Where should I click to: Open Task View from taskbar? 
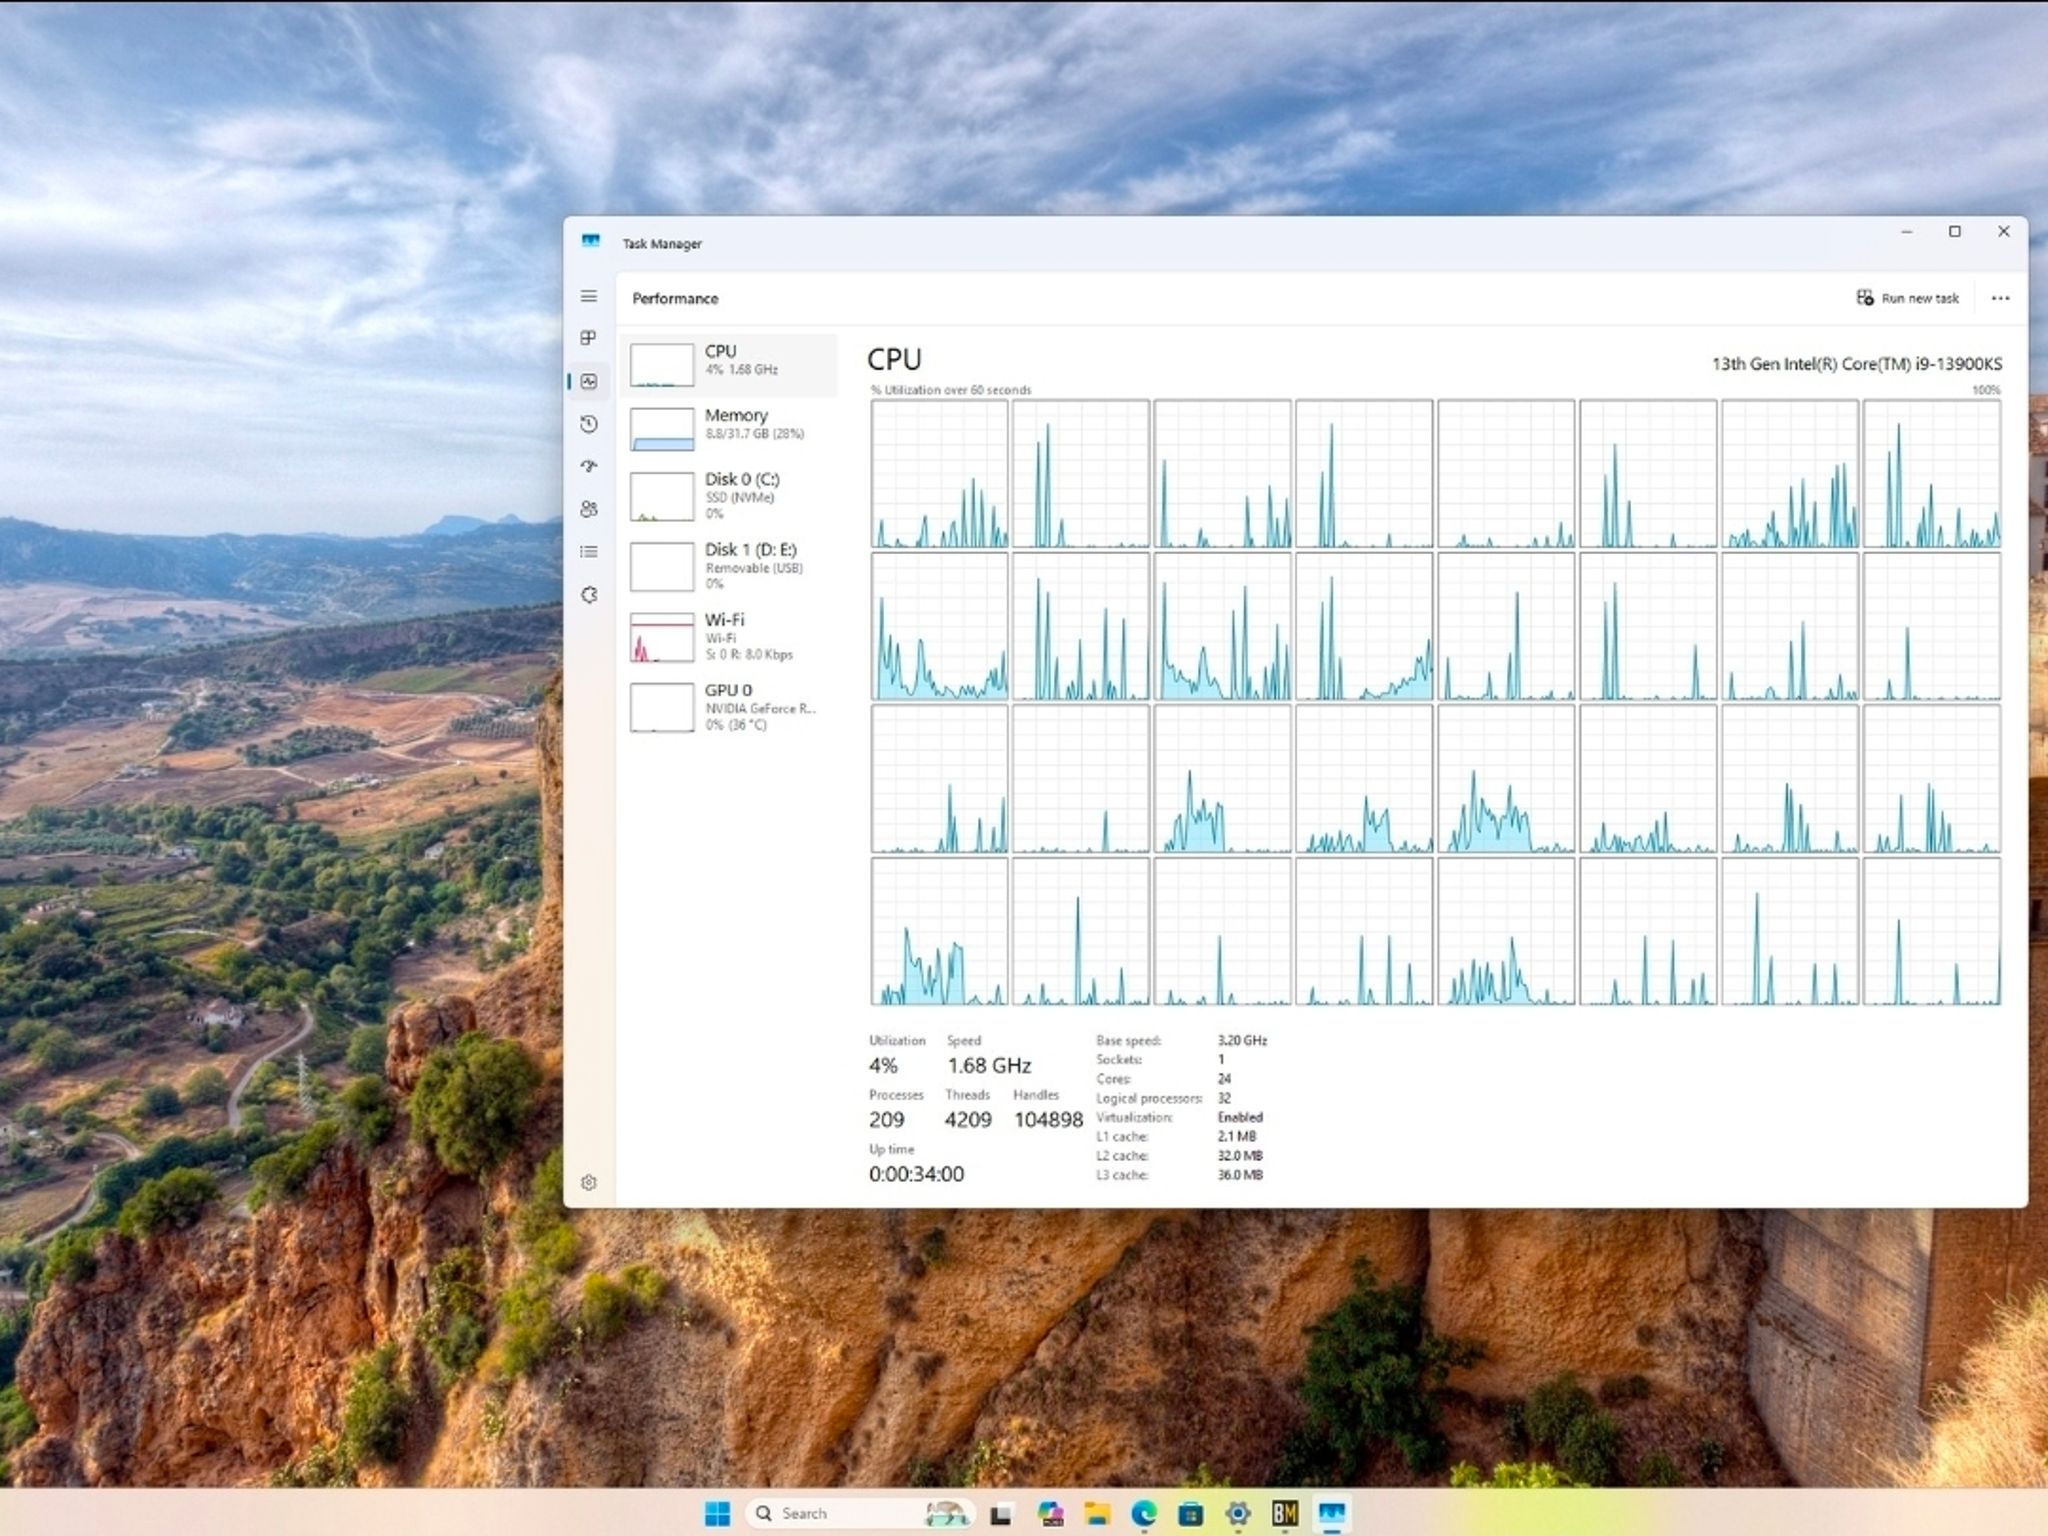[1000, 1514]
